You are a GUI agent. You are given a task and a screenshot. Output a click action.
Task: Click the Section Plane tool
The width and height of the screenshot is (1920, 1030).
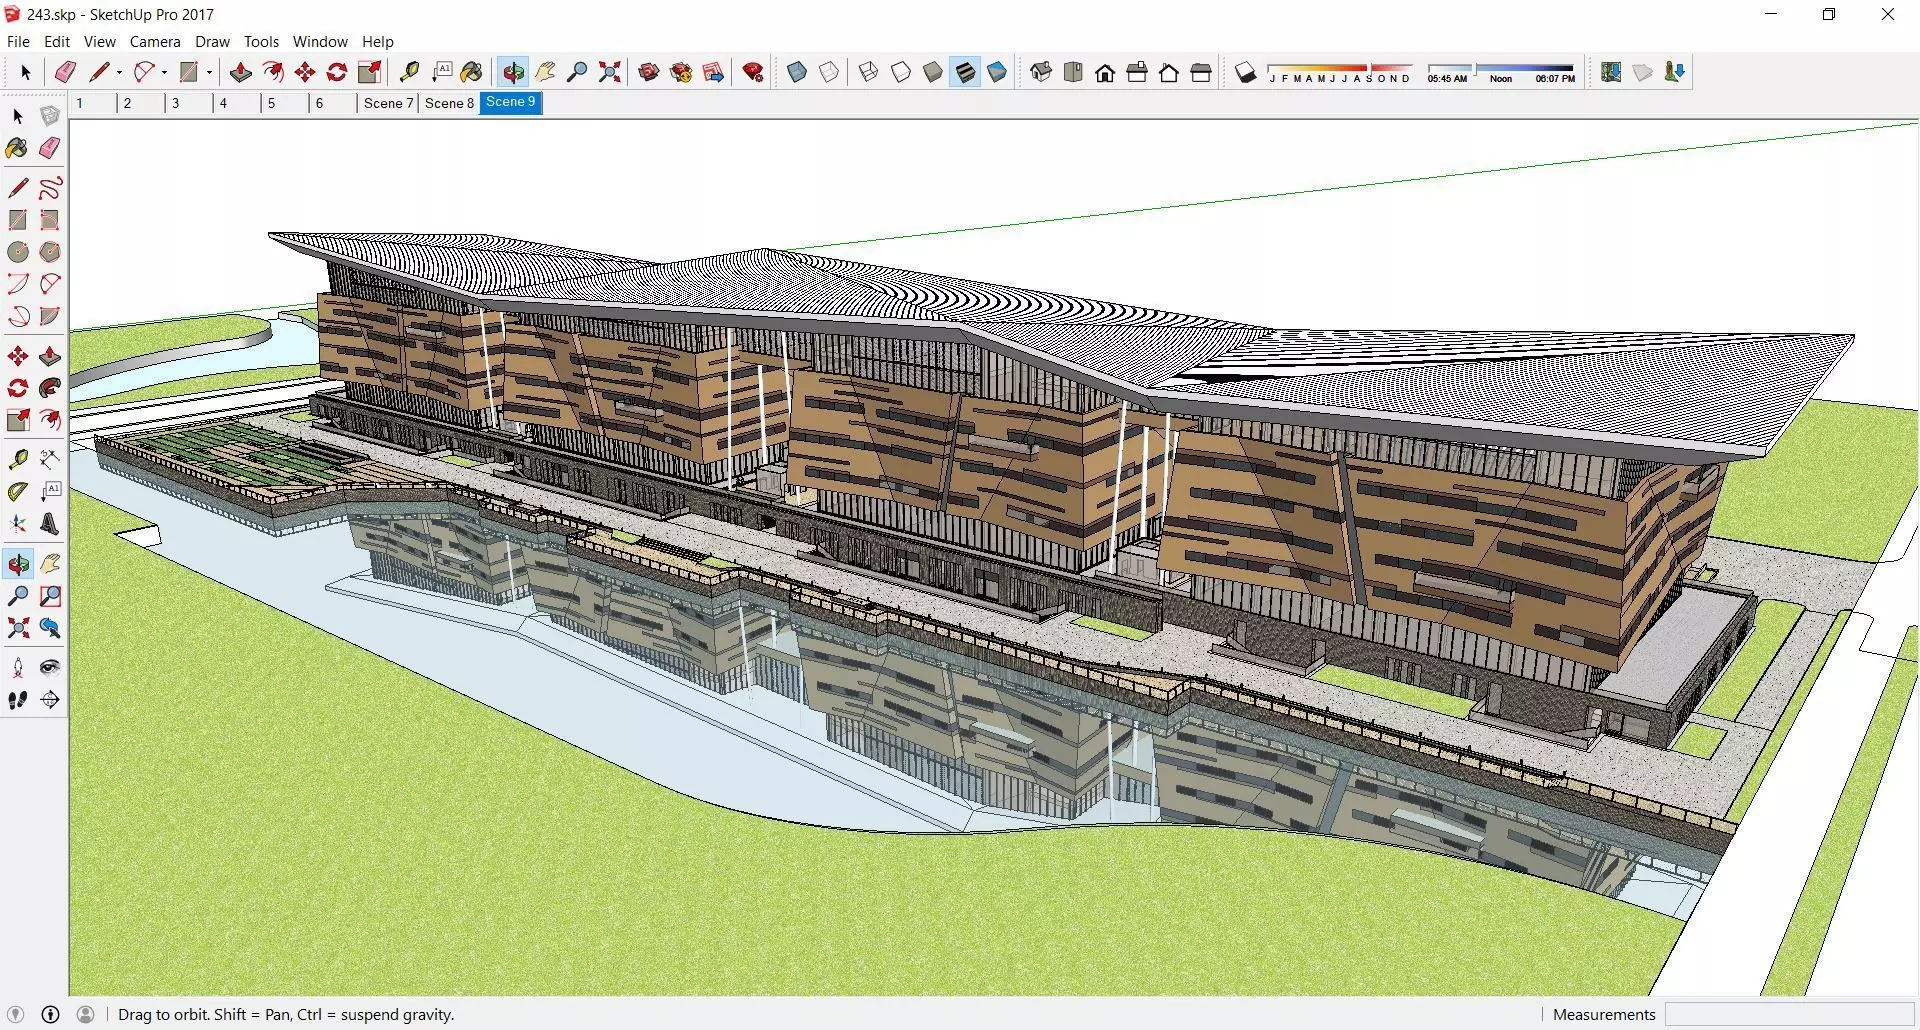[x=50, y=700]
